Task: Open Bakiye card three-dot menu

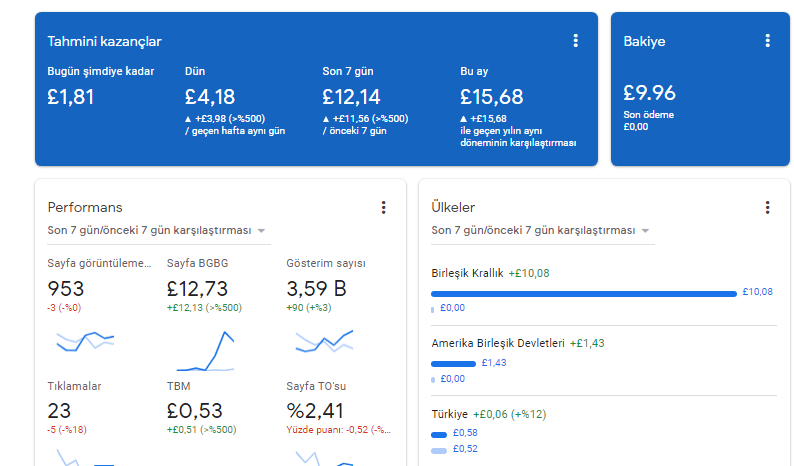Action: coord(768,41)
